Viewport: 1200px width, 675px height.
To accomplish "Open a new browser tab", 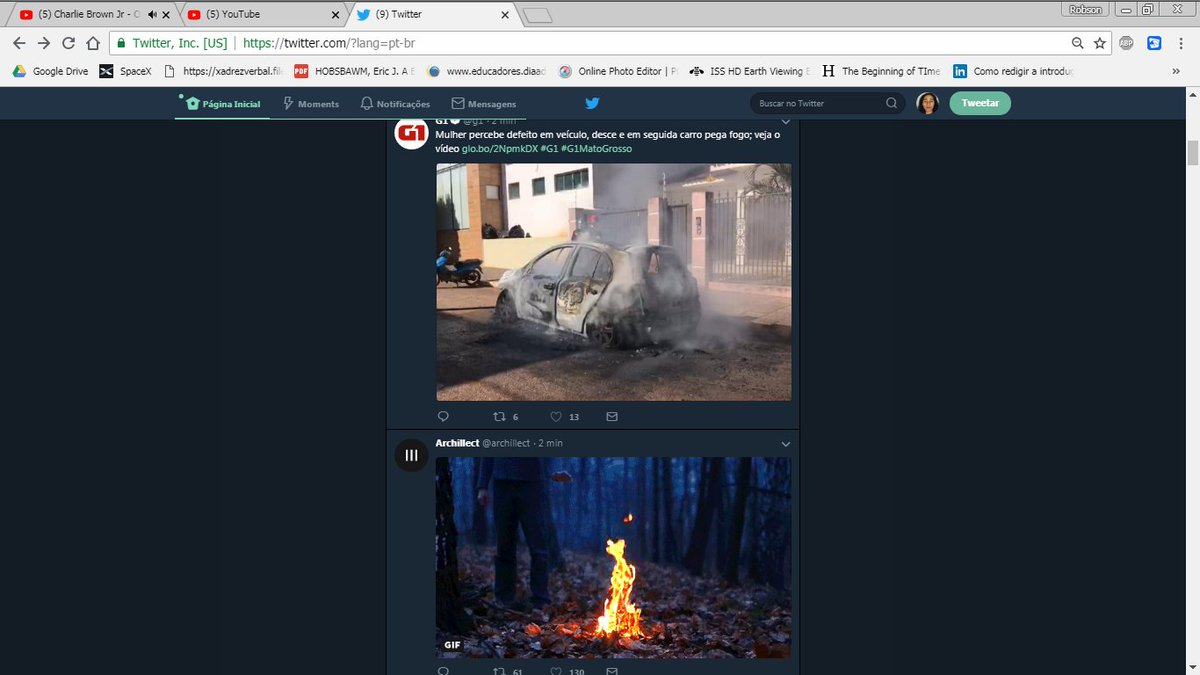I will click(538, 15).
